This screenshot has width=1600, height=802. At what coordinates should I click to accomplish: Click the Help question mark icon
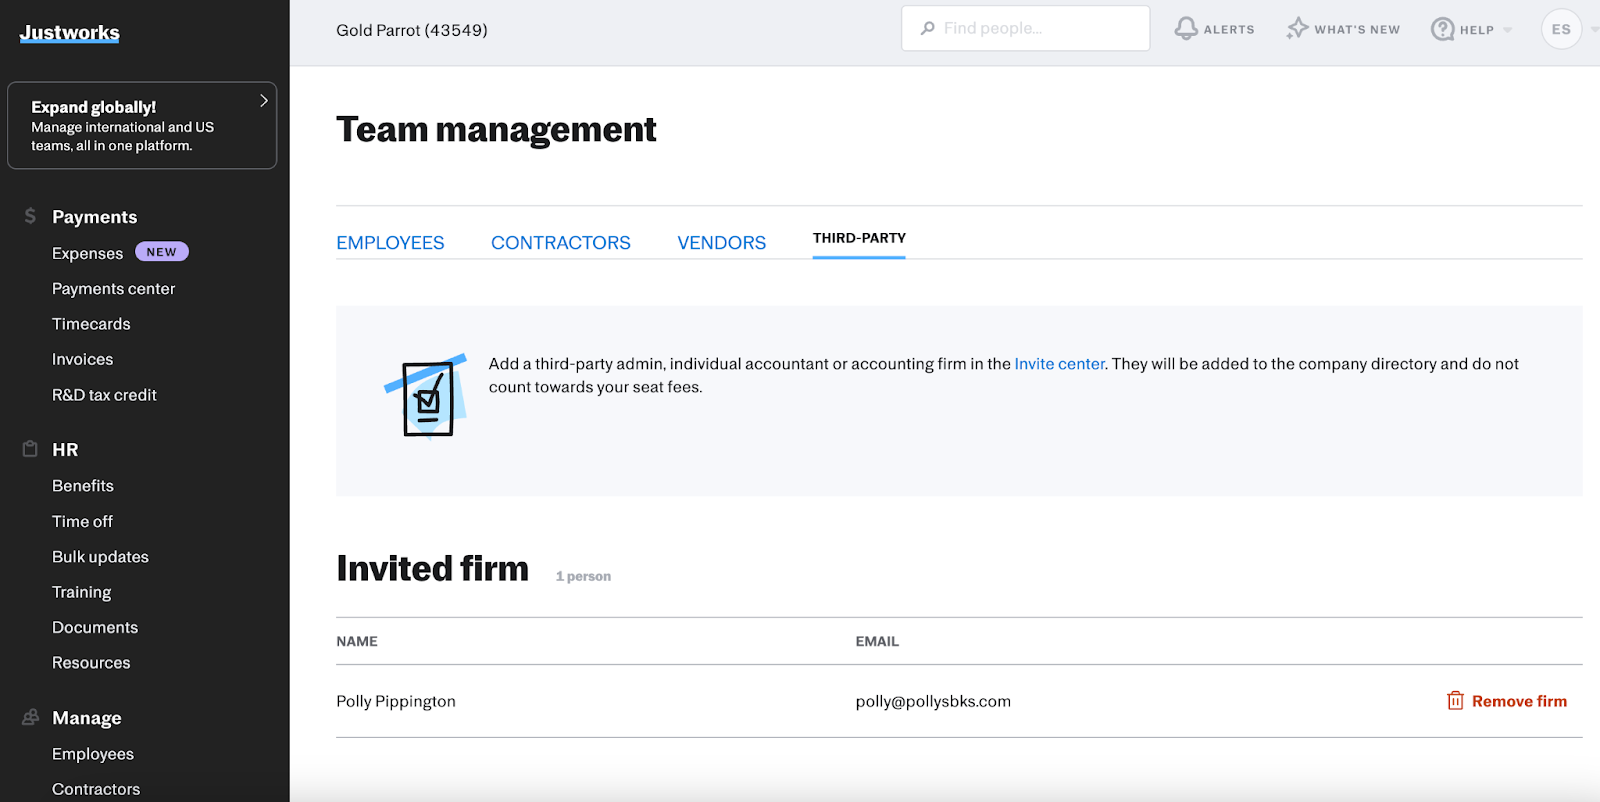click(x=1442, y=29)
